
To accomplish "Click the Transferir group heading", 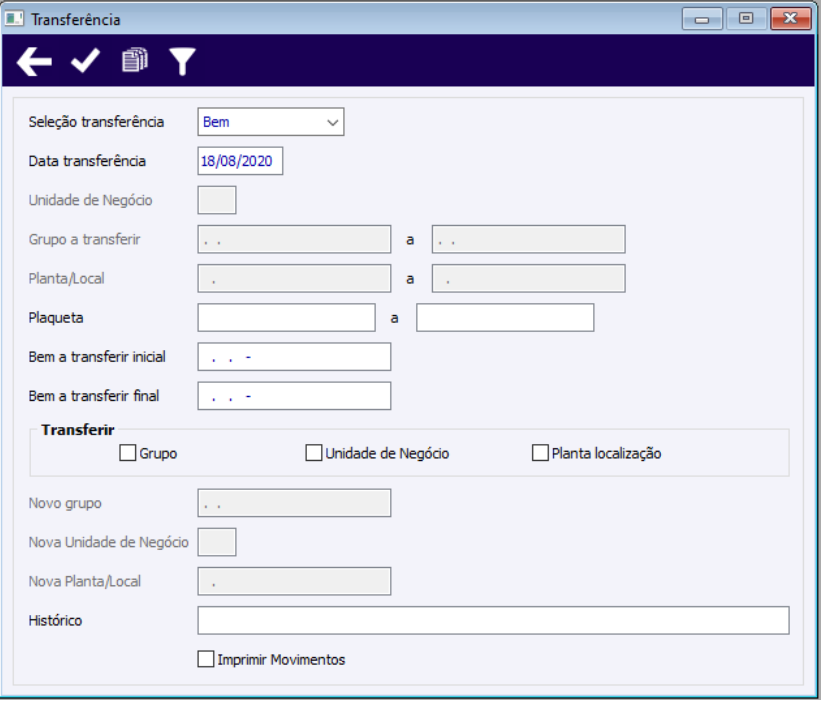I will click(77, 430).
